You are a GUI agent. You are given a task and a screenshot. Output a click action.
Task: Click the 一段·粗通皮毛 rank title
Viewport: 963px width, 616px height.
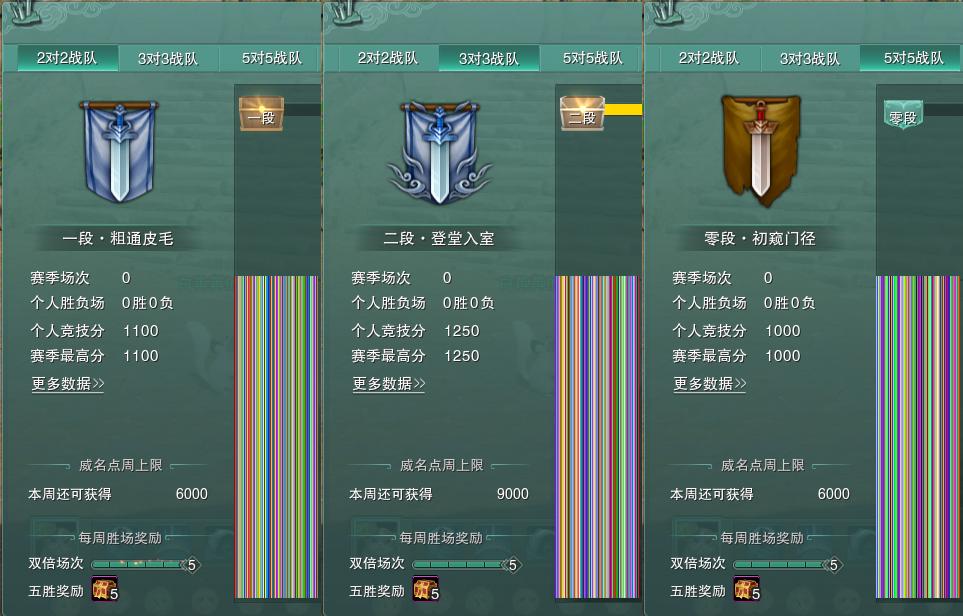coord(118,238)
